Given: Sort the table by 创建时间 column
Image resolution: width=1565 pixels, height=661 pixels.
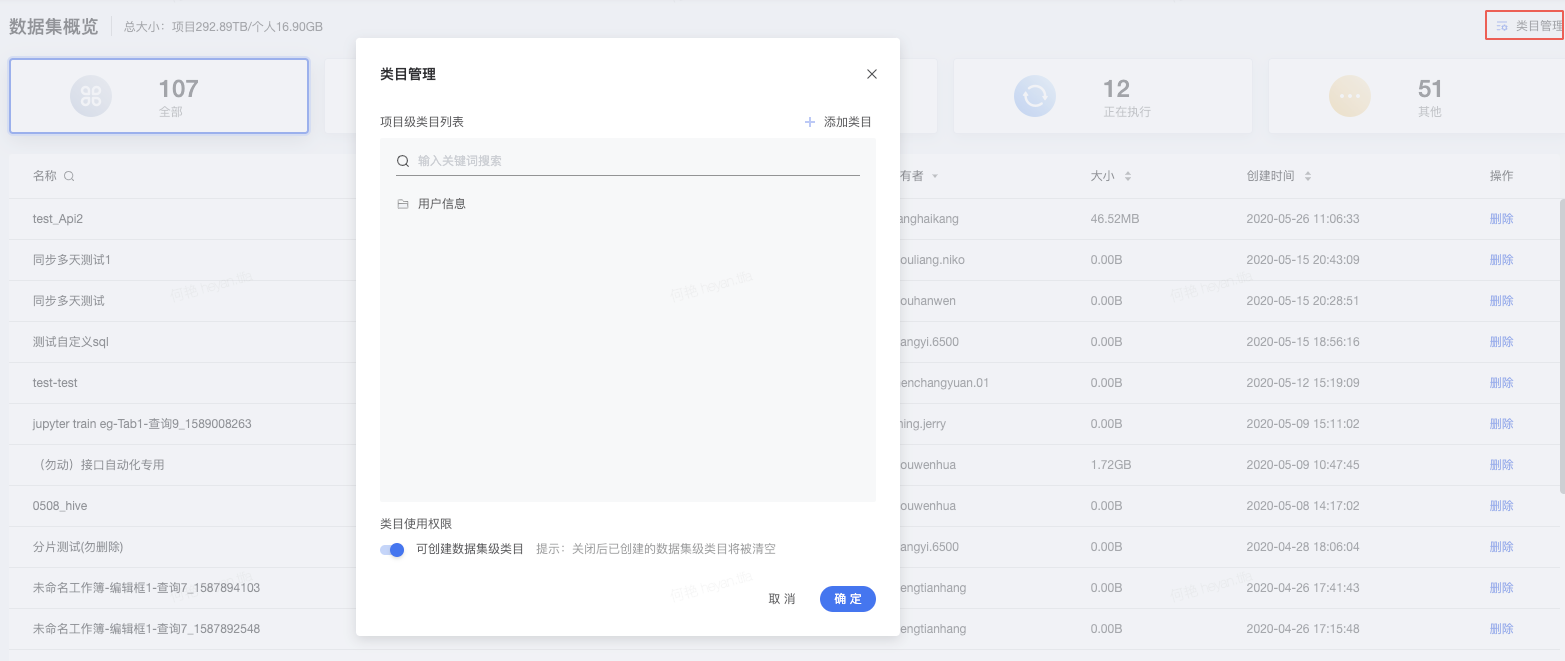Looking at the screenshot, I should 1307,176.
